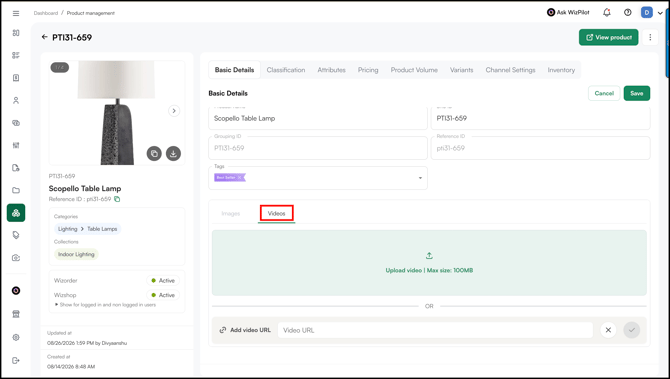Viewport: 670px width, 379px height.
Task: Click the logout icon in the sidebar
Action: (16, 360)
